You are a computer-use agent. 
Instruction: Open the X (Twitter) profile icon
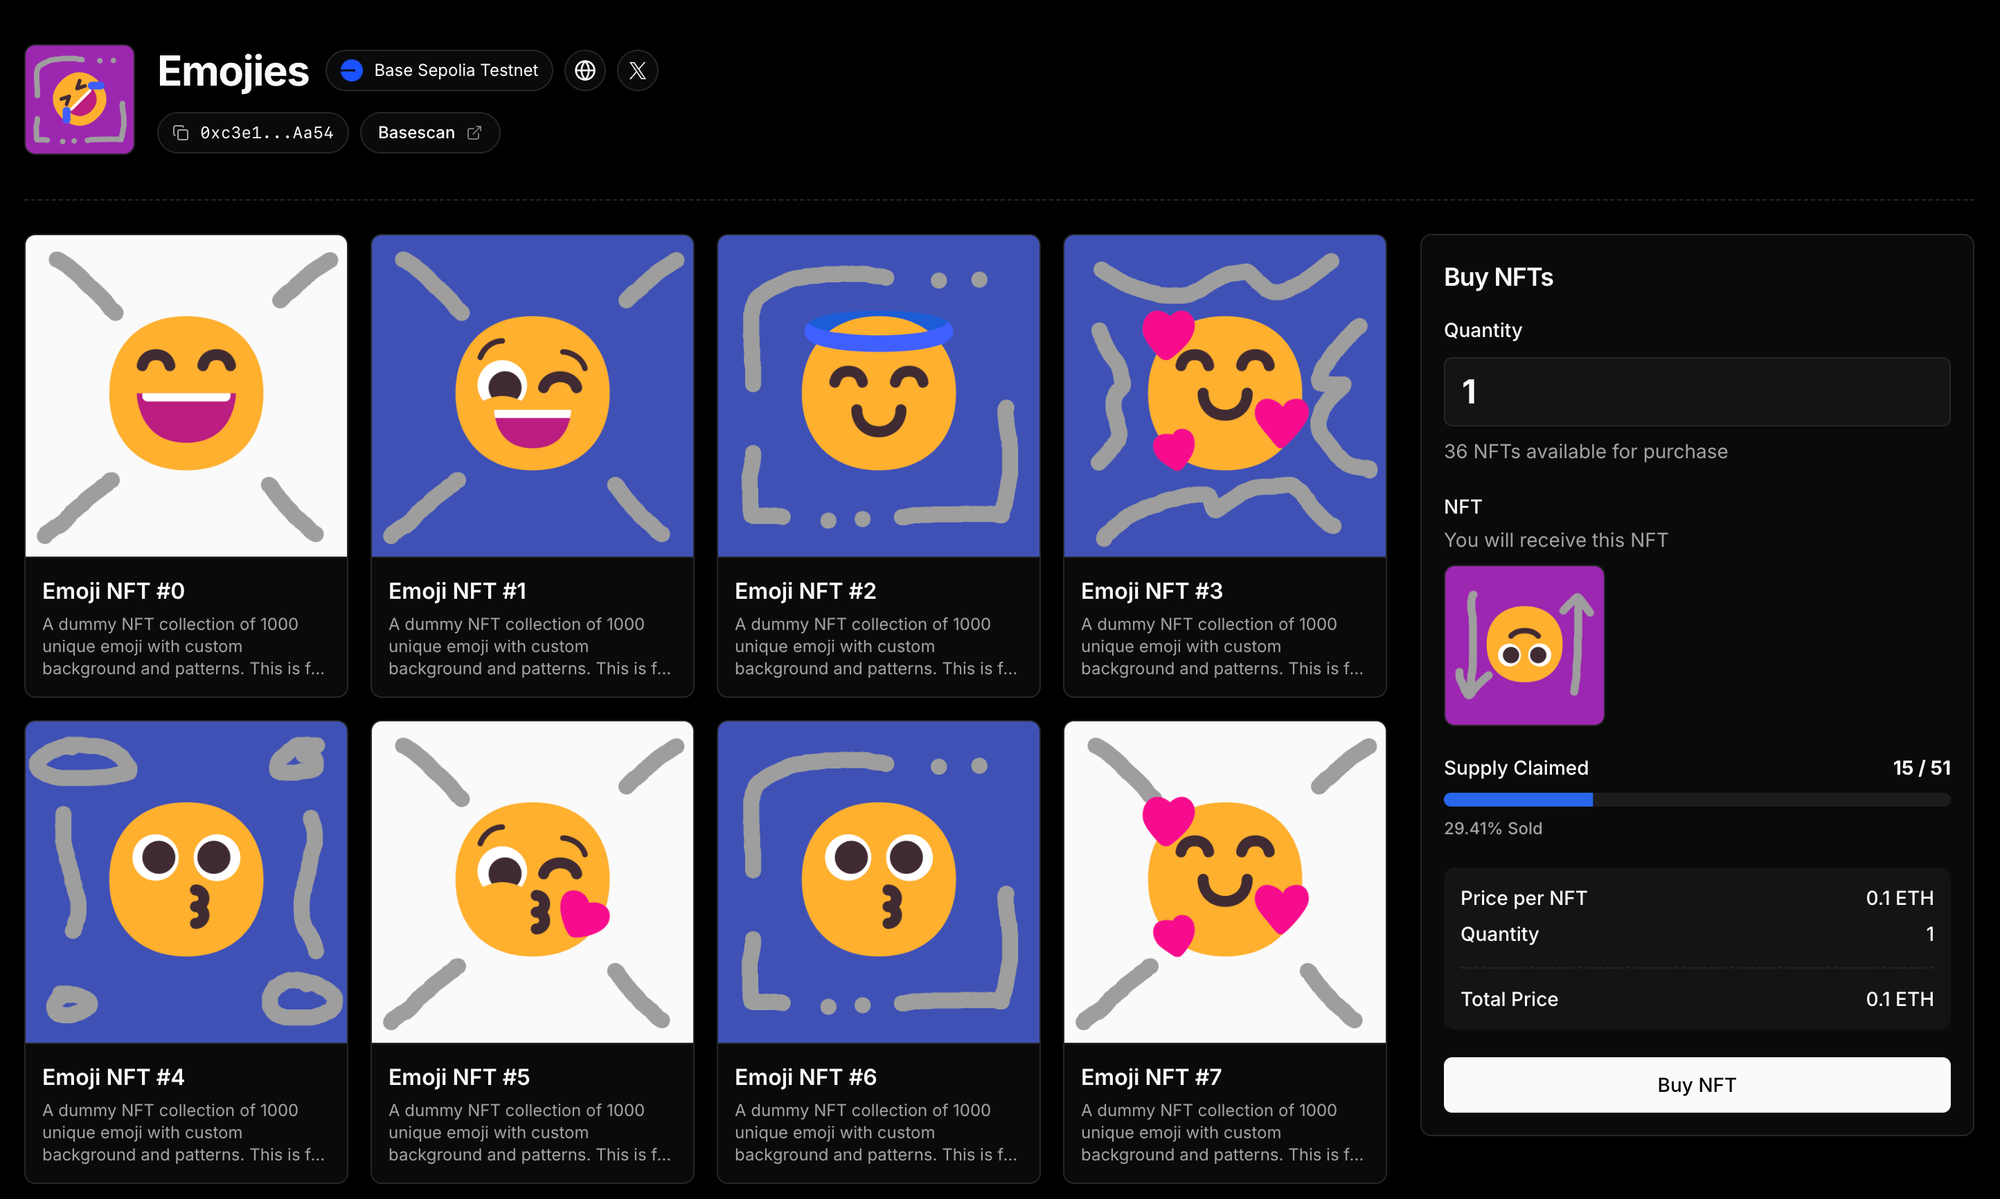pyautogui.click(x=637, y=71)
